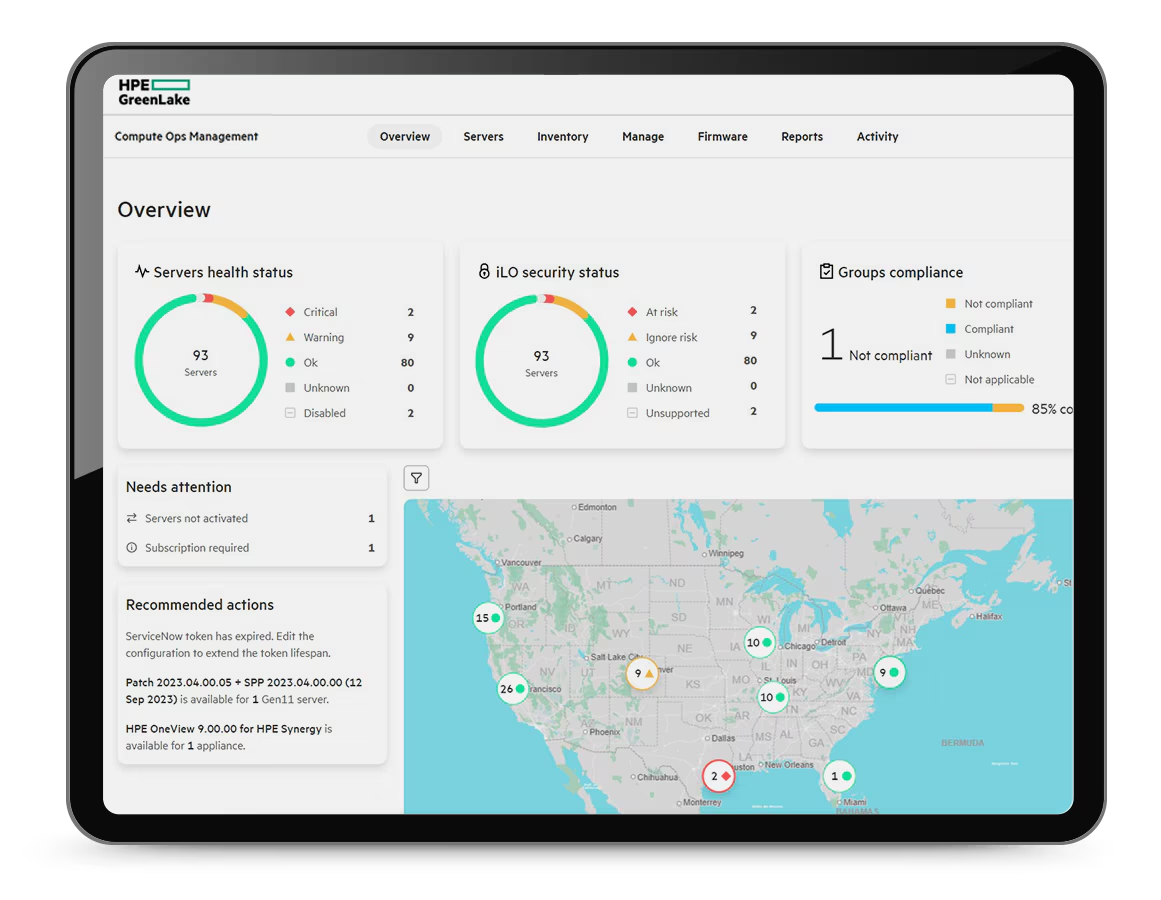The height and width of the screenshot is (900, 1161).
Task: Click the Ok count of 80 in Servers health
Action: click(407, 363)
